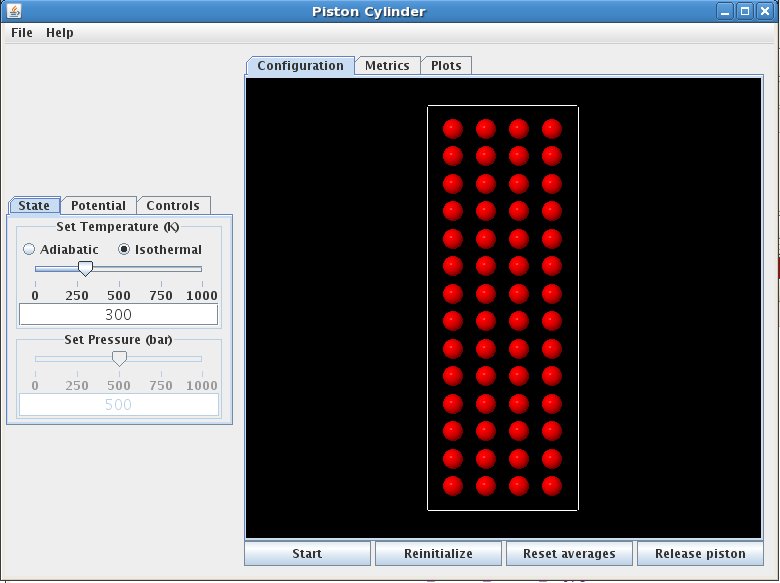Click the Release piston button
Screen dimensions: 780x583
[x=700, y=554]
